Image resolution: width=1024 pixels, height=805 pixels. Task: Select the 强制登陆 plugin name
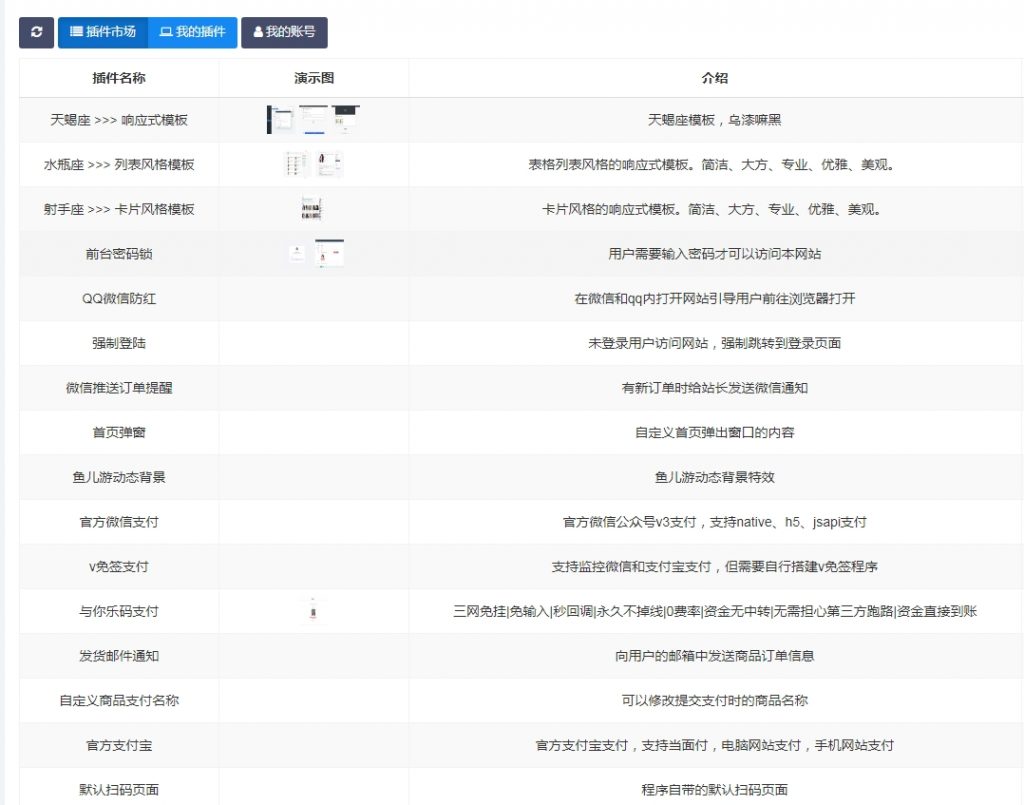119,343
